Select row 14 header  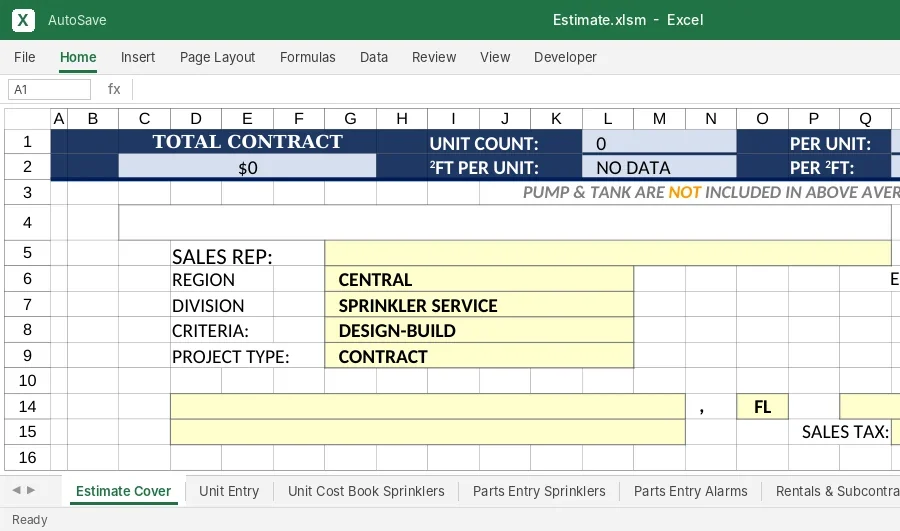point(27,406)
